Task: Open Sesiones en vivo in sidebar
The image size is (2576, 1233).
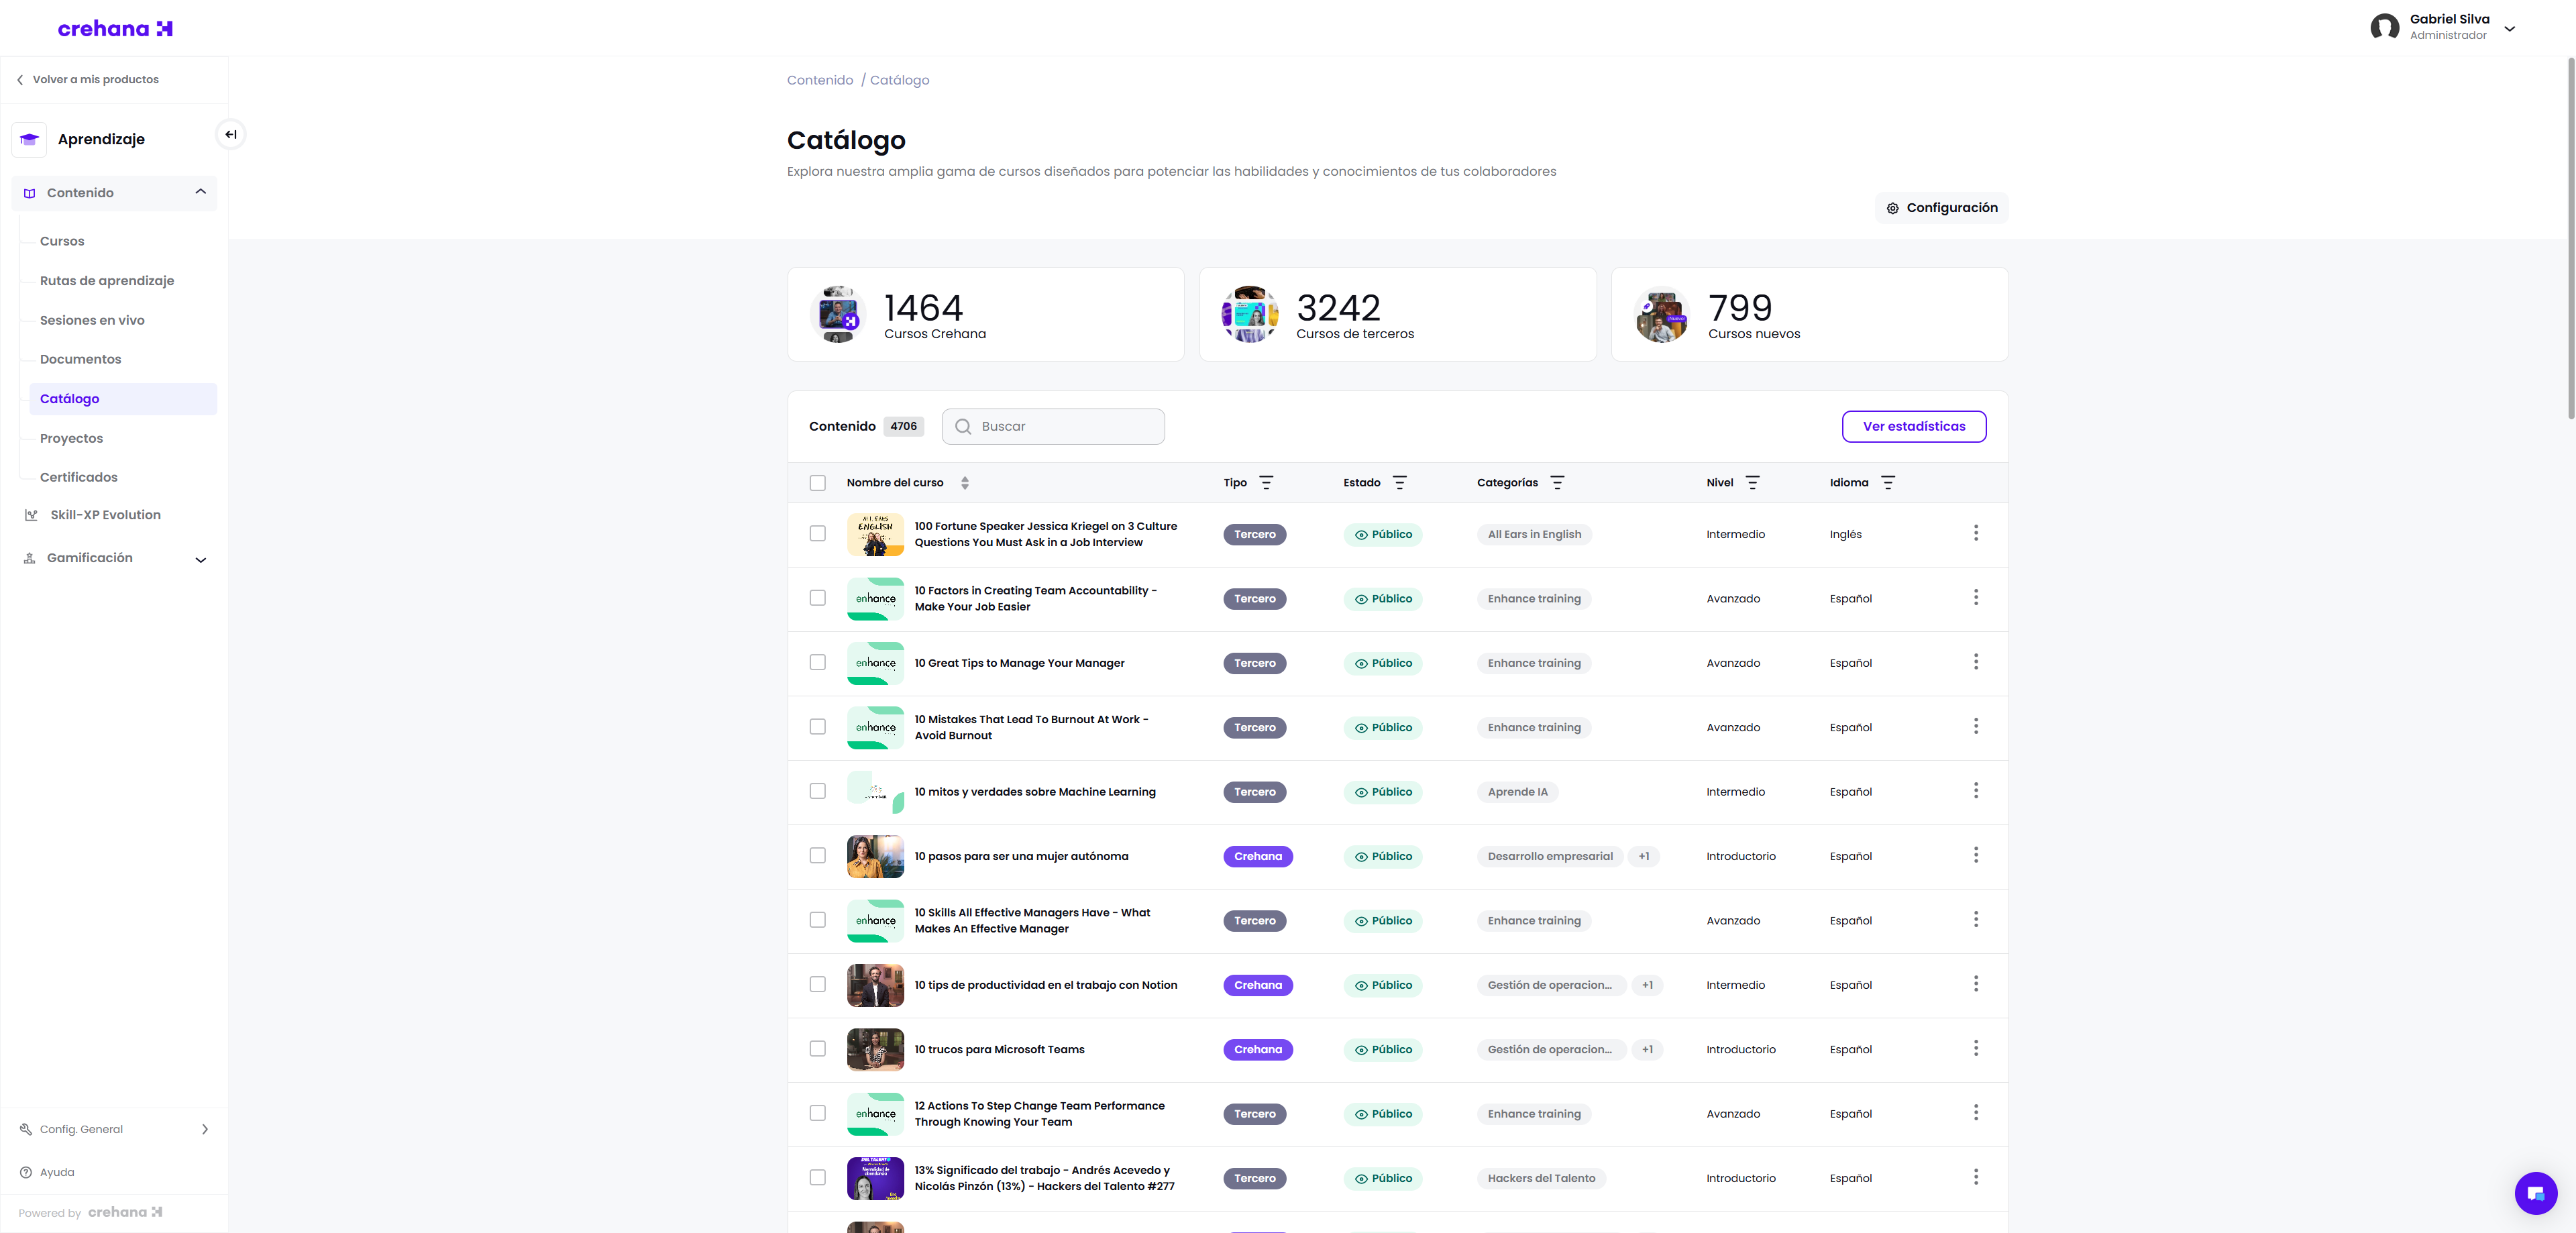Action: [x=92, y=320]
